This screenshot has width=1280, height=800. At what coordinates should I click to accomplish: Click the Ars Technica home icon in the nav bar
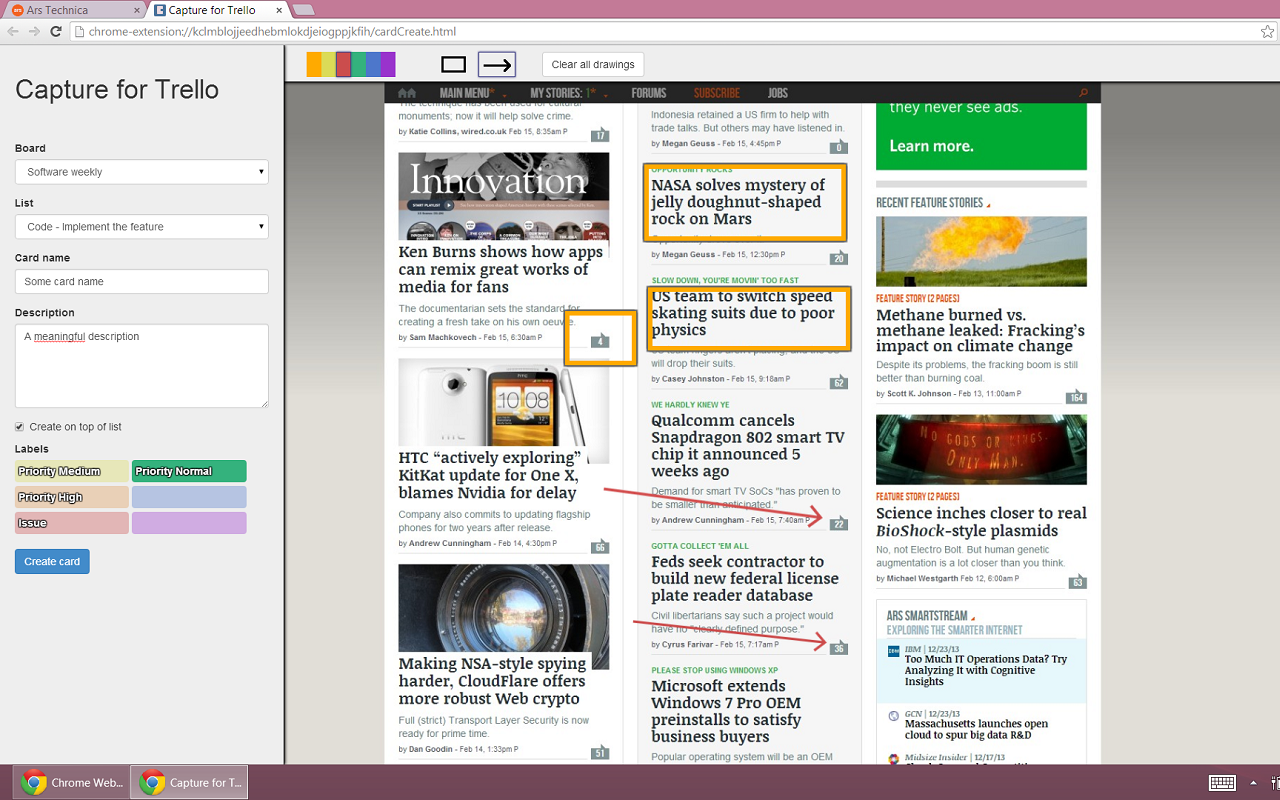406,93
